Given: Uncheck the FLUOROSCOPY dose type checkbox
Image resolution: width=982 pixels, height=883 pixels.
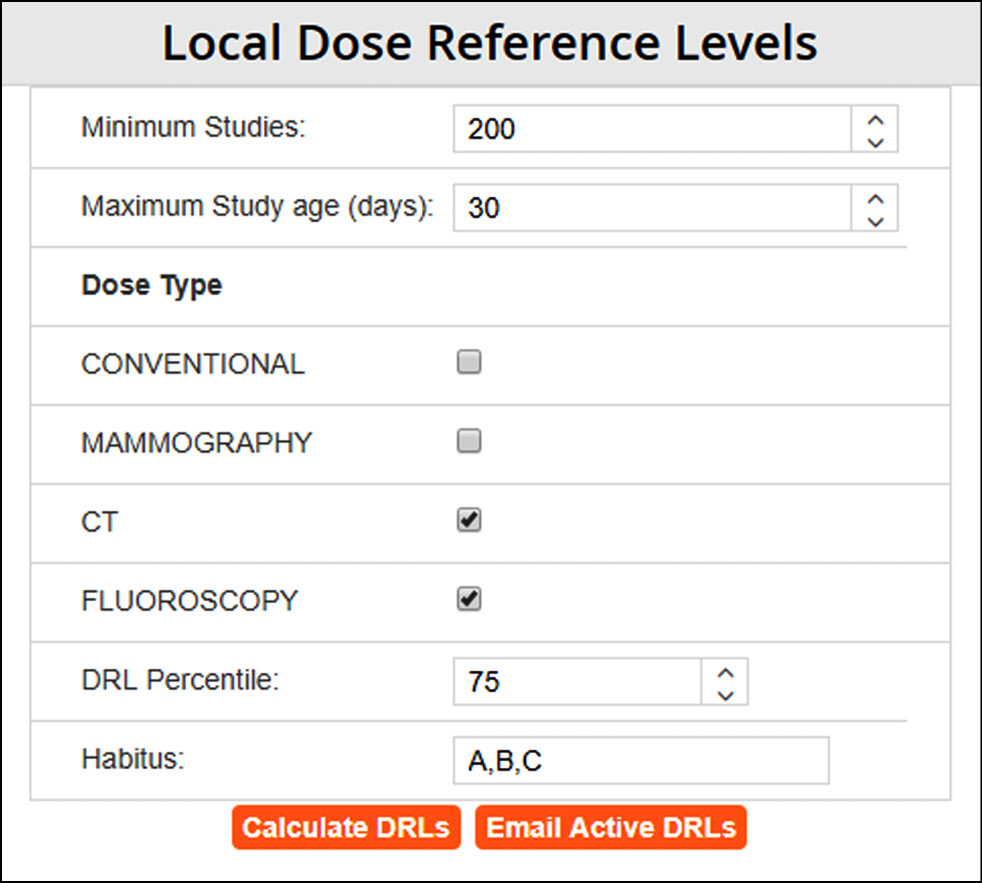Looking at the screenshot, I should point(469,599).
